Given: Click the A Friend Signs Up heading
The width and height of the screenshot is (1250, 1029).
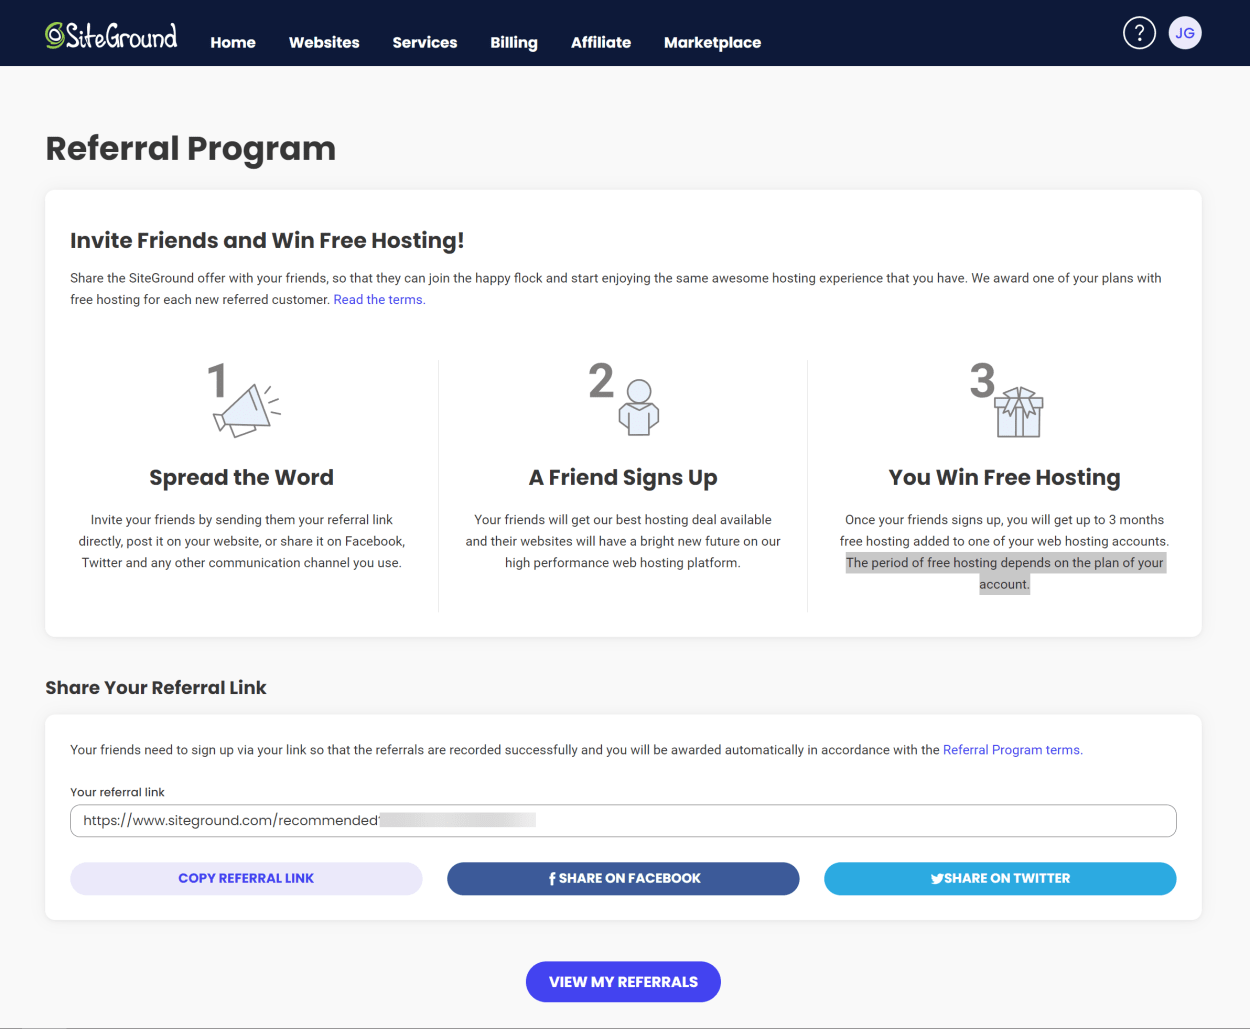Looking at the screenshot, I should pyautogui.click(x=623, y=478).
